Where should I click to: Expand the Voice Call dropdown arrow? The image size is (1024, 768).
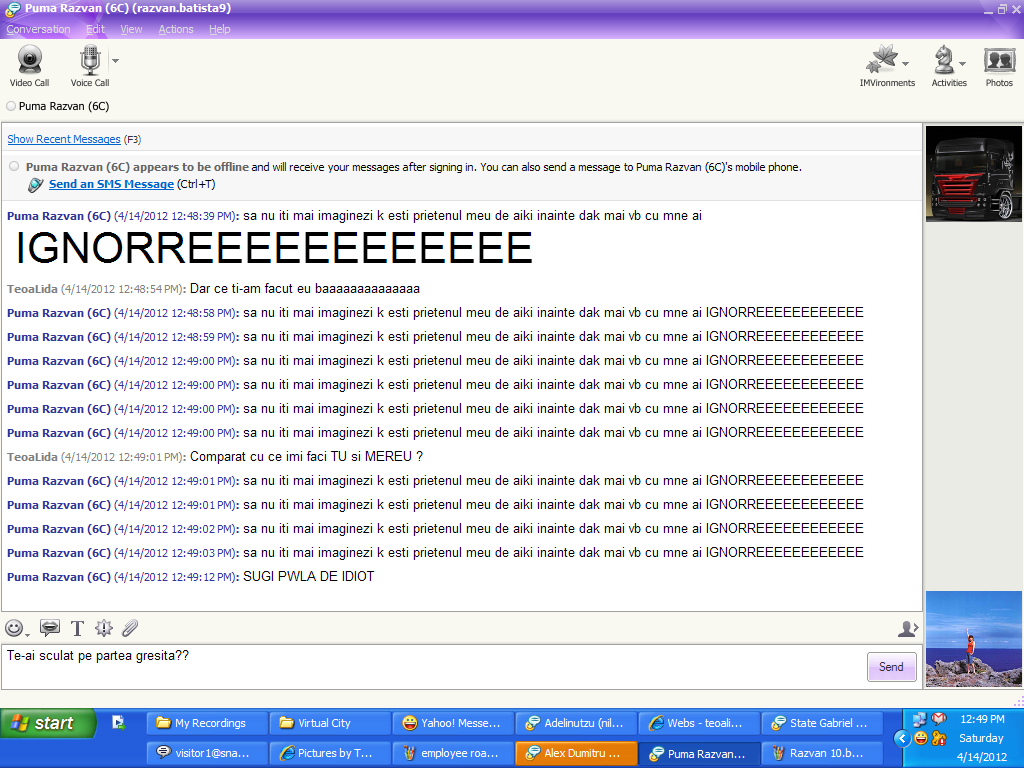(116, 61)
